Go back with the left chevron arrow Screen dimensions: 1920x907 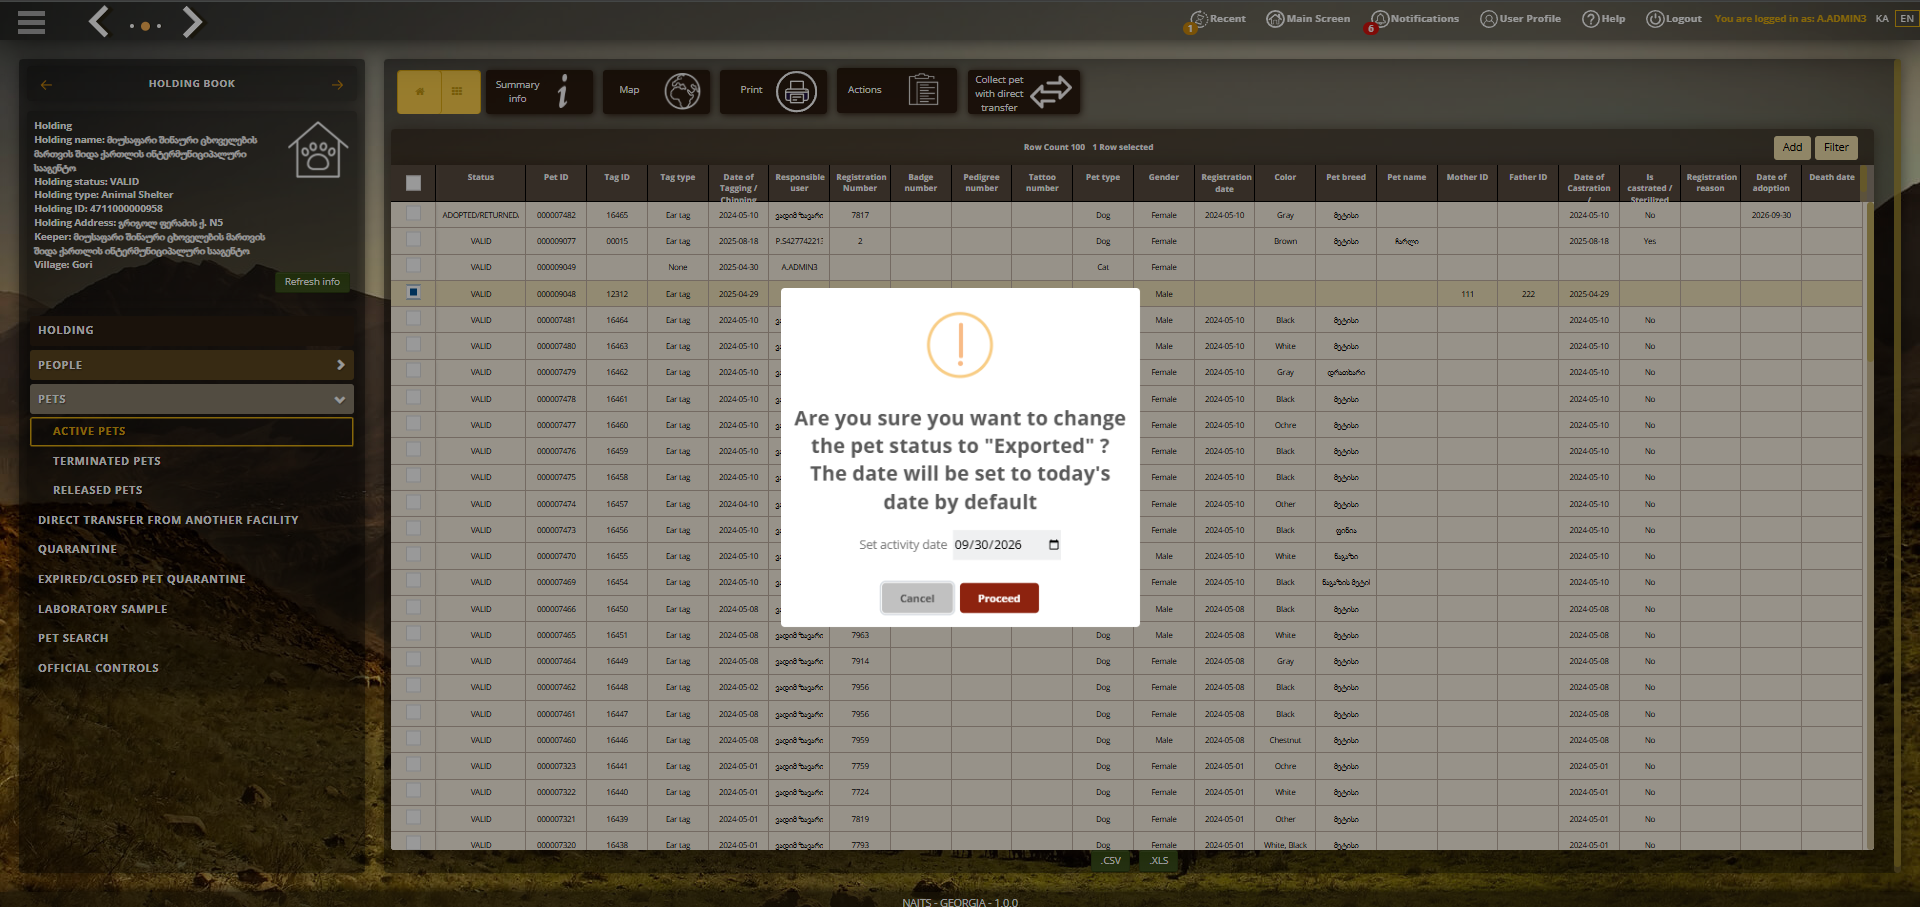pos(98,22)
